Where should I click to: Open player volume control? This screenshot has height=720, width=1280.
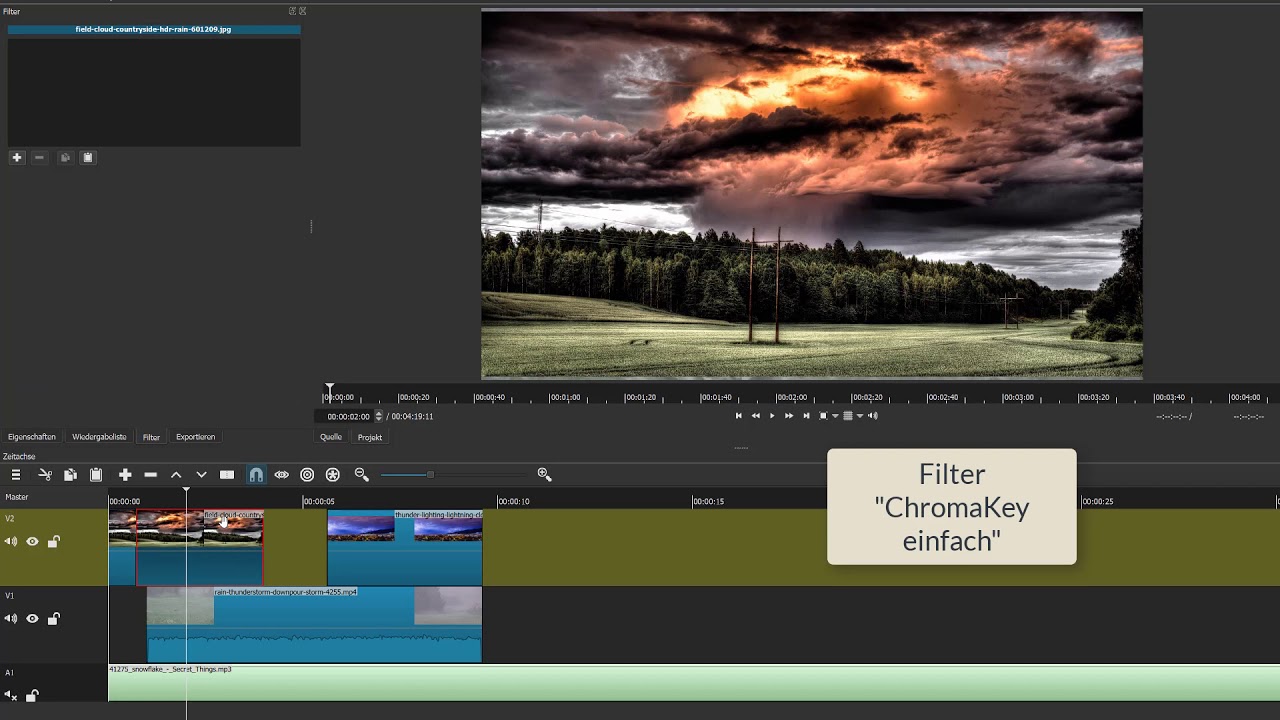coord(873,416)
